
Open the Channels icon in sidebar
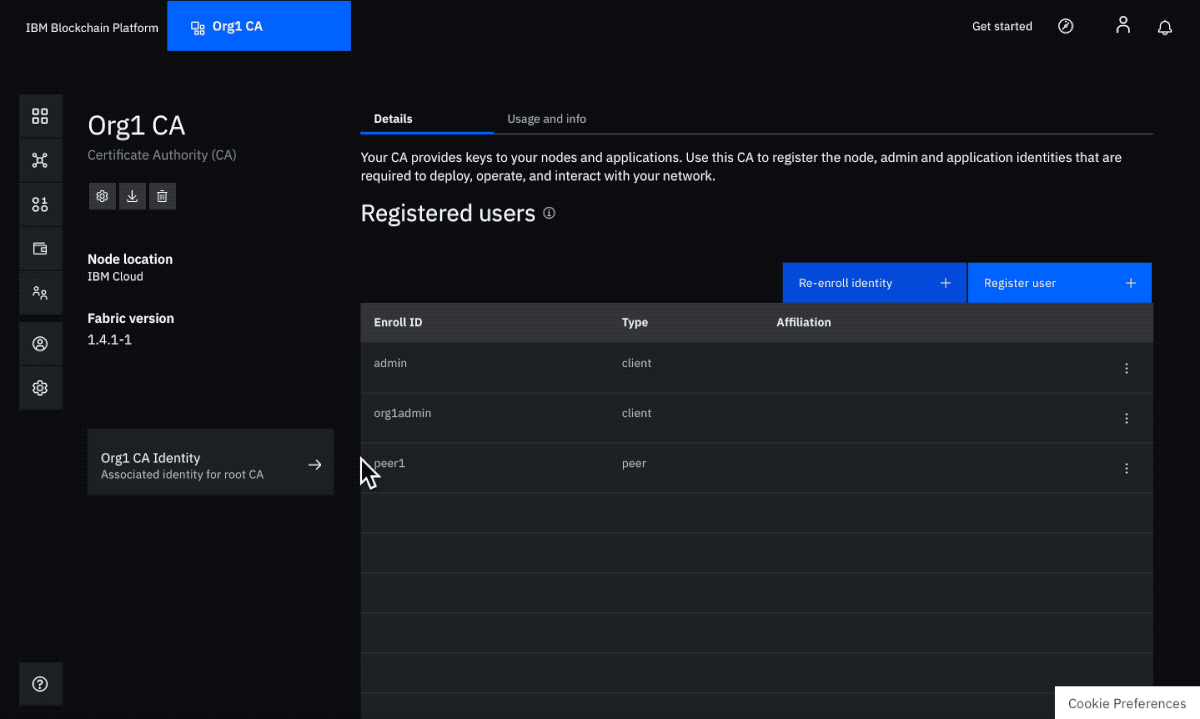40,204
